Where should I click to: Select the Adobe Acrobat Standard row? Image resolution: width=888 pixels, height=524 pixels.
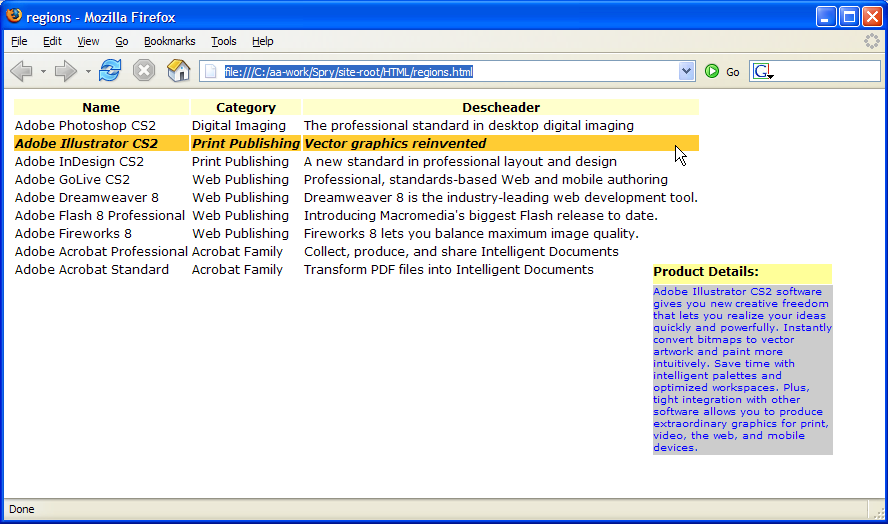356,270
